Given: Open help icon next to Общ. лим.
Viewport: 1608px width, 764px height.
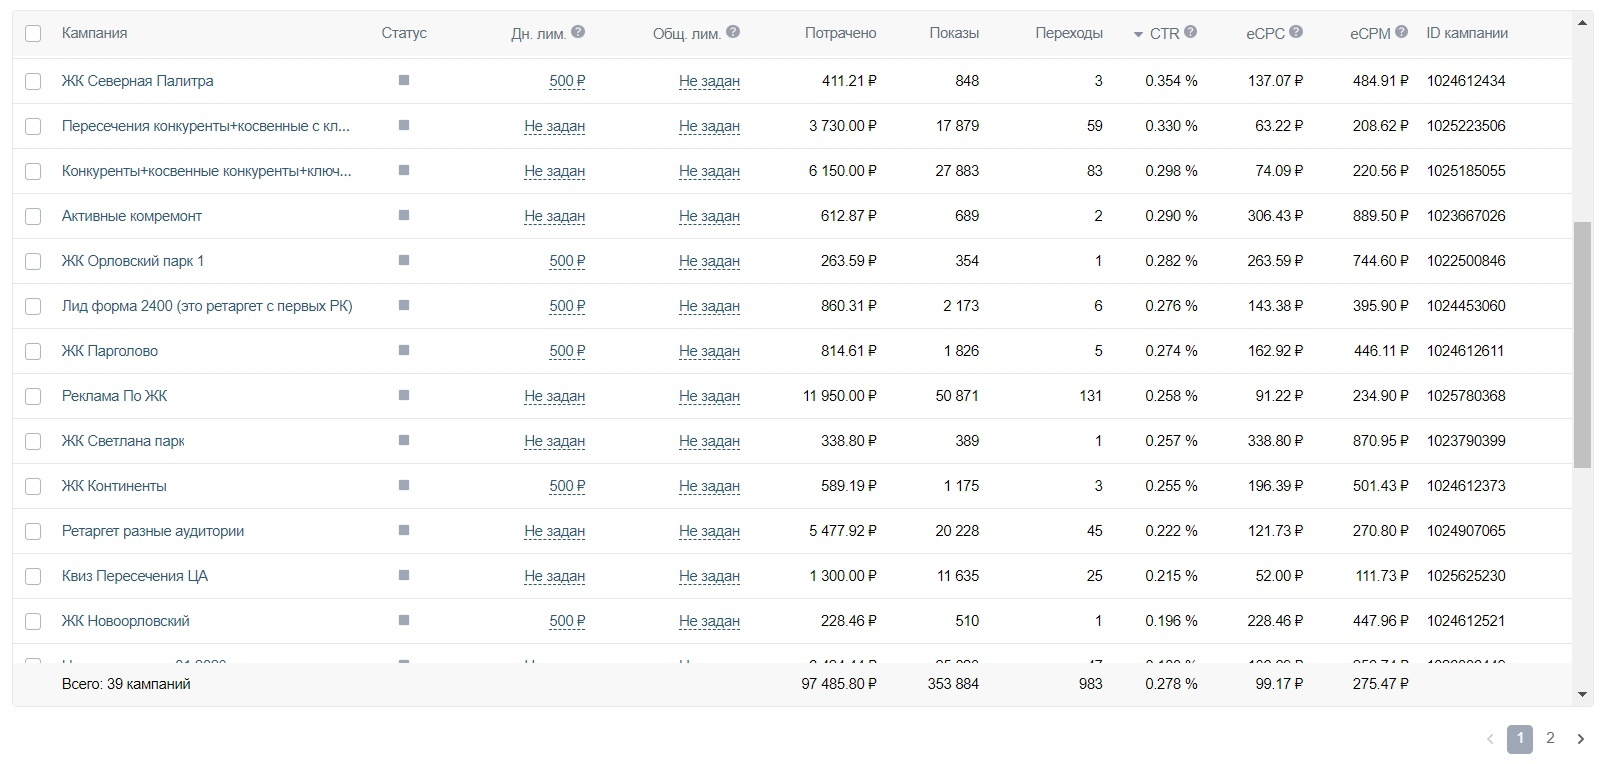Looking at the screenshot, I should (733, 32).
